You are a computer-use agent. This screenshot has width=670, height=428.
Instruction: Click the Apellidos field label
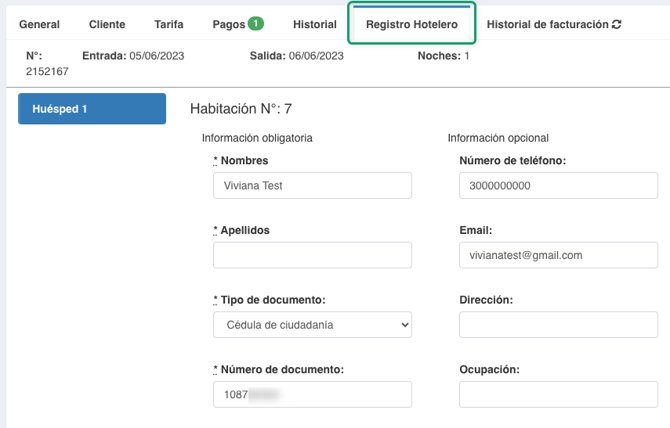pos(245,230)
